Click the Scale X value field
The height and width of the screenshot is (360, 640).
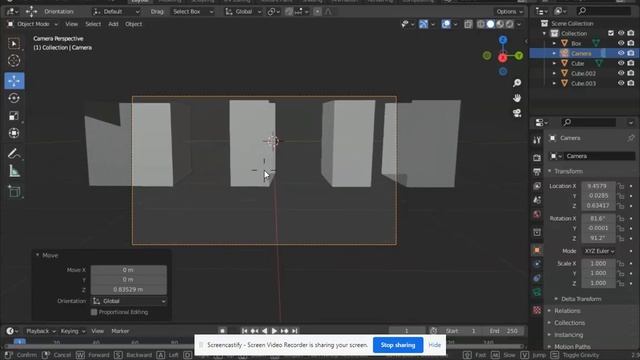coord(598,264)
